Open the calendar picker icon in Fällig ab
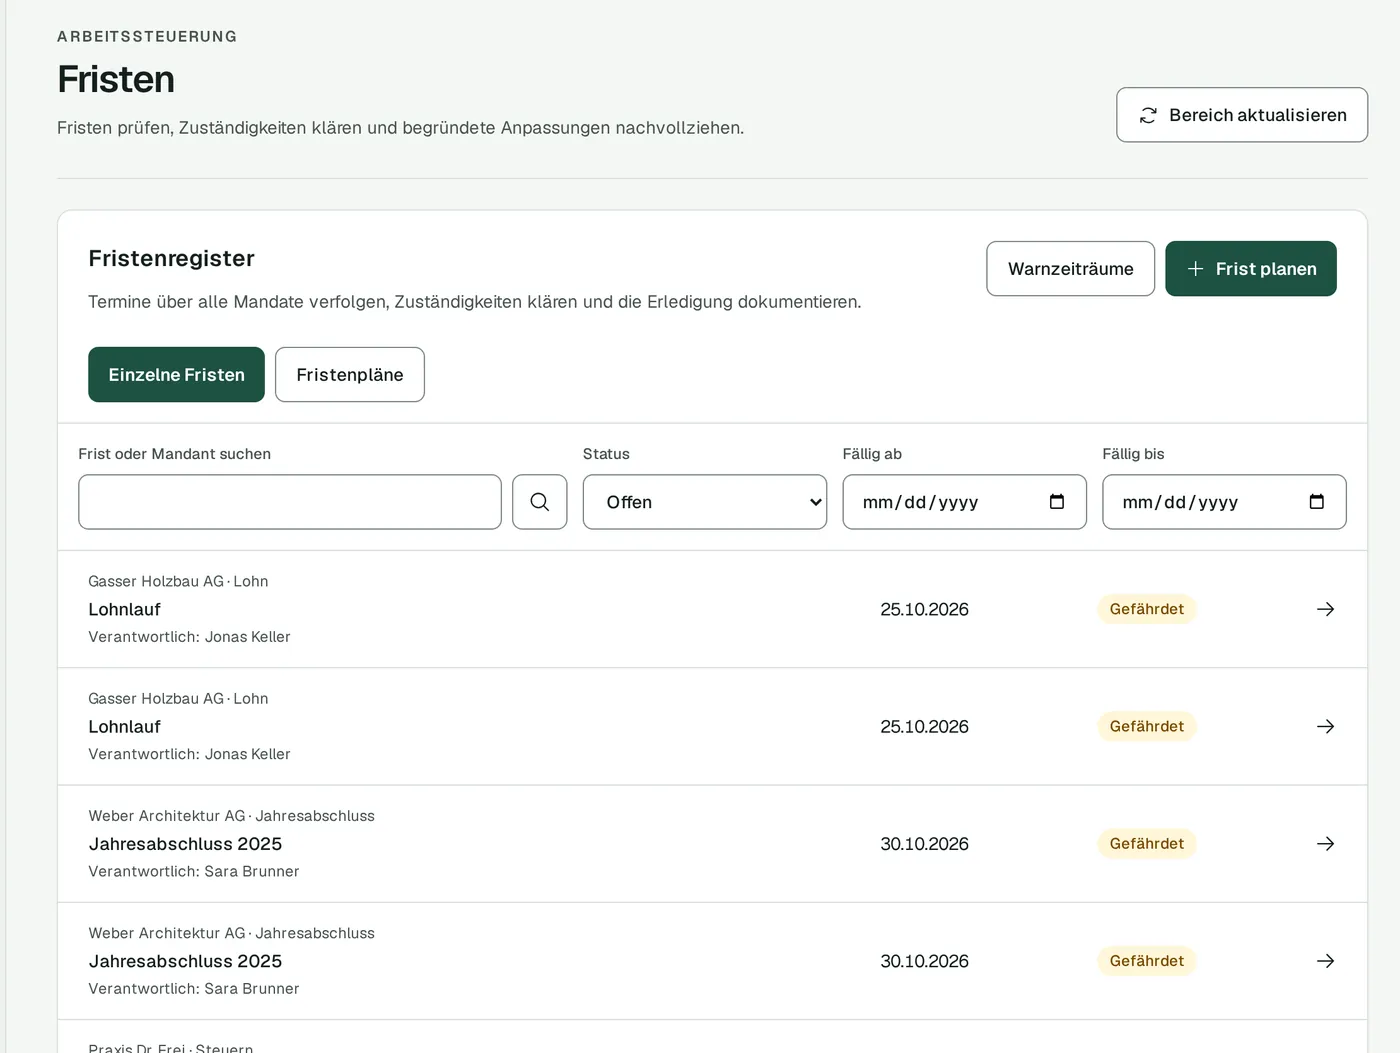 pyautogui.click(x=1056, y=502)
